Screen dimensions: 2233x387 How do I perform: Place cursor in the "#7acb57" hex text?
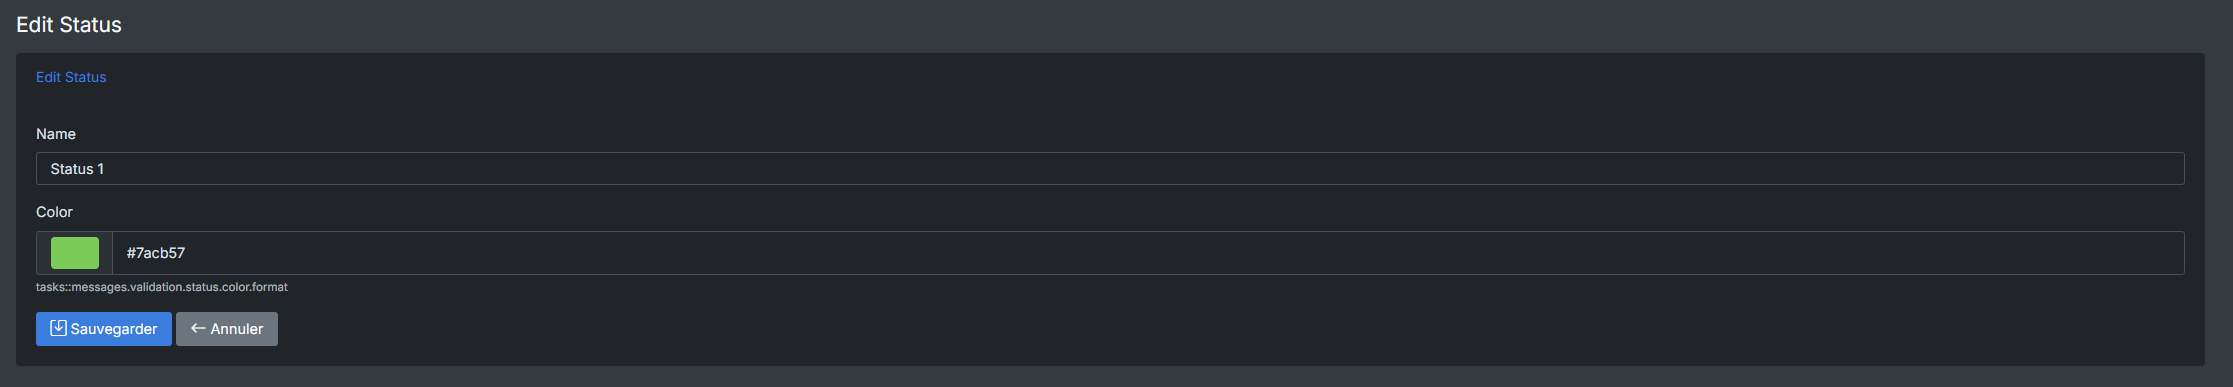[156, 253]
